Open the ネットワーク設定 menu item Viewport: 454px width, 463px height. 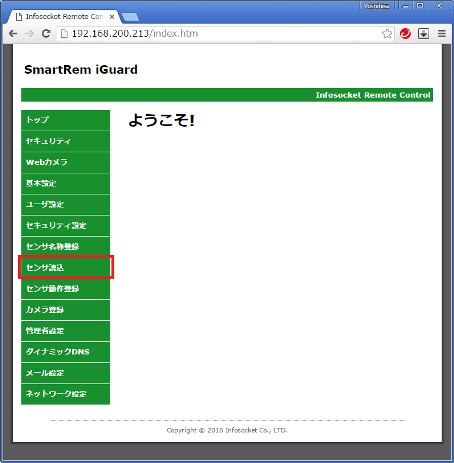pyautogui.click(x=65, y=394)
